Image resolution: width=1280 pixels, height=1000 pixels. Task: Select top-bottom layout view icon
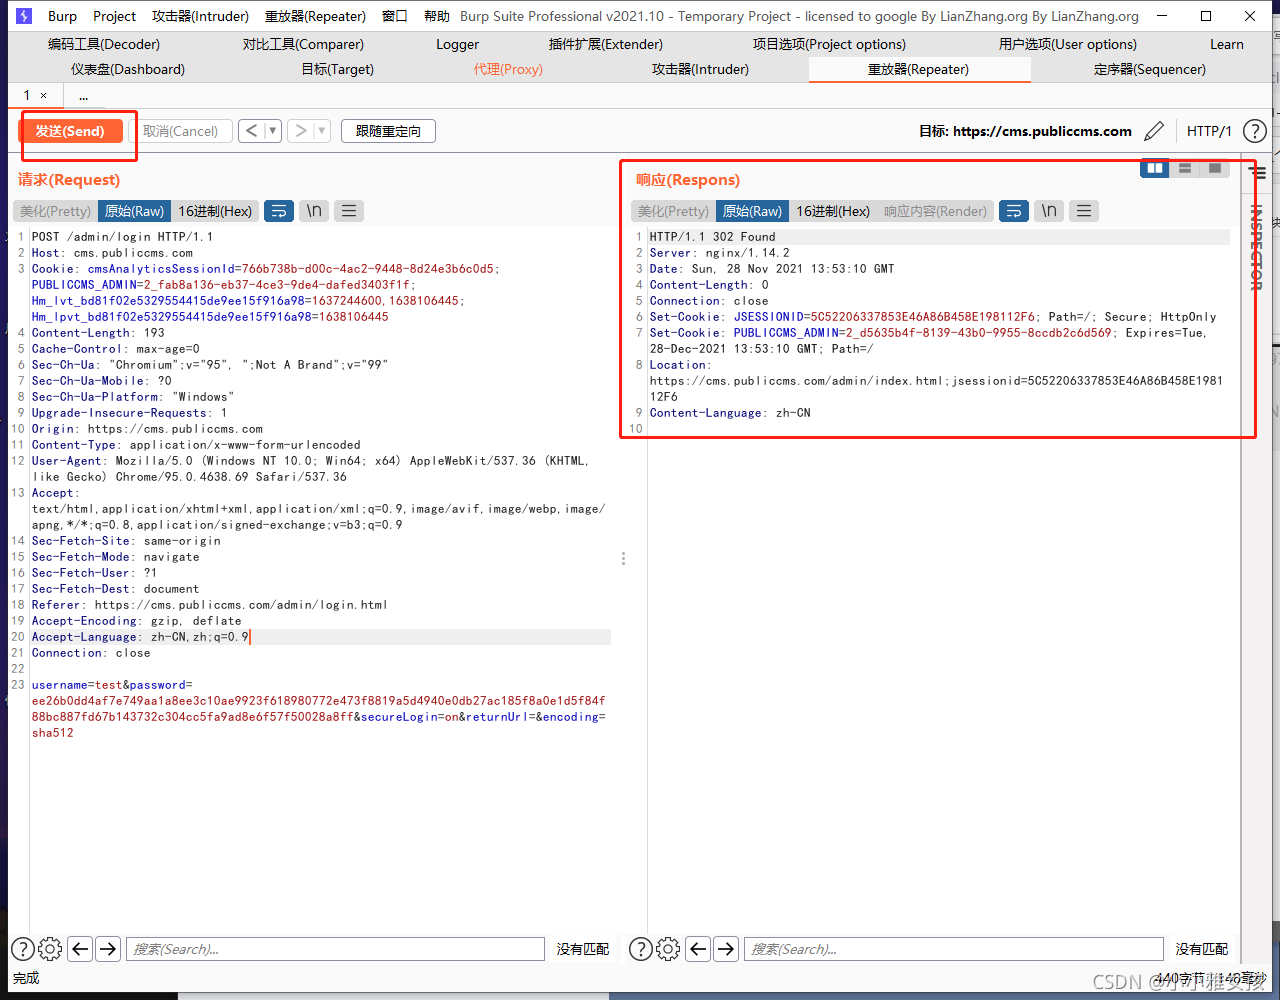click(x=1185, y=168)
